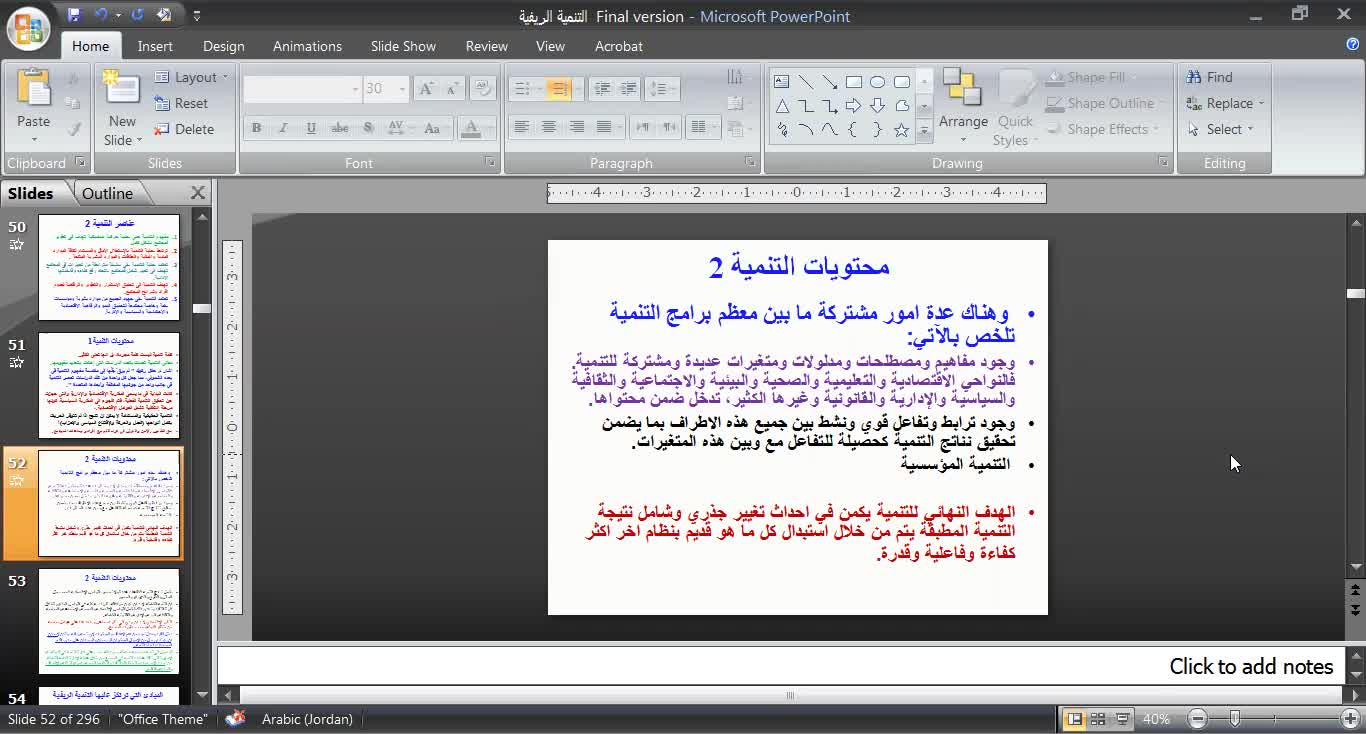Select slide 51 thumbnail
The height and width of the screenshot is (734, 1366).
pyautogui.click(x=109, y=385)
